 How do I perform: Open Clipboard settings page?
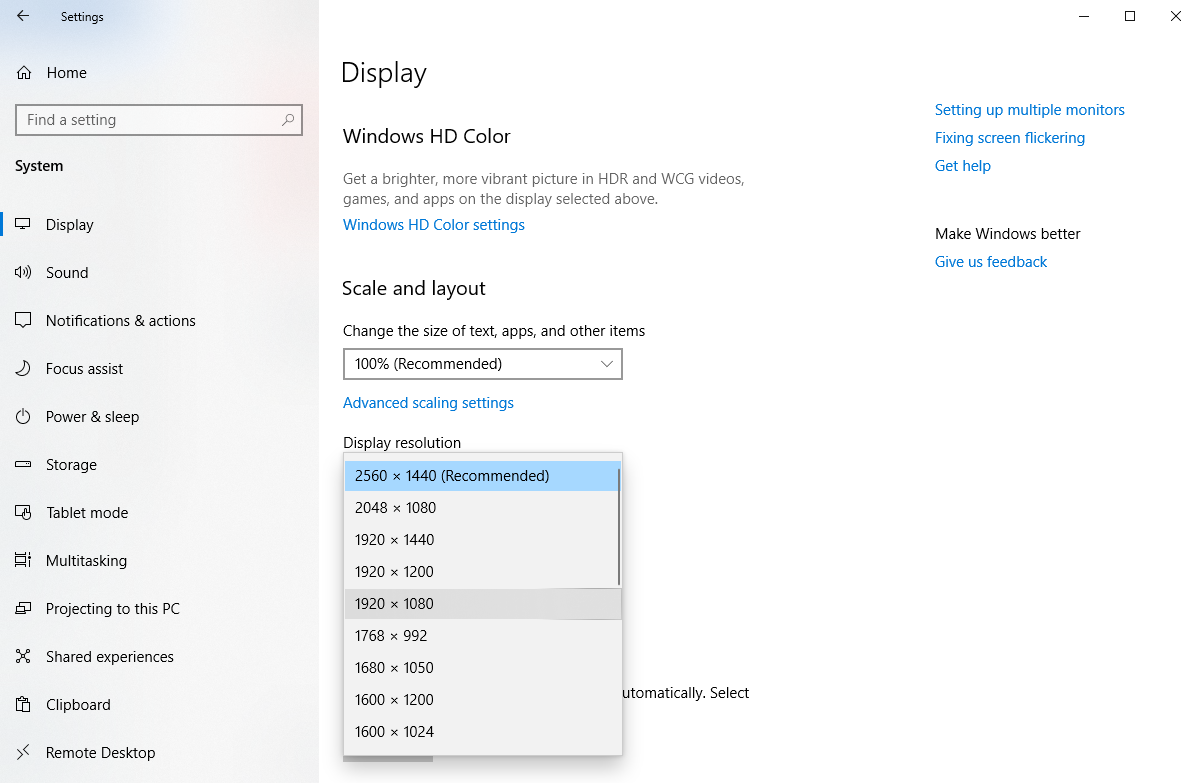pos(159,704)
